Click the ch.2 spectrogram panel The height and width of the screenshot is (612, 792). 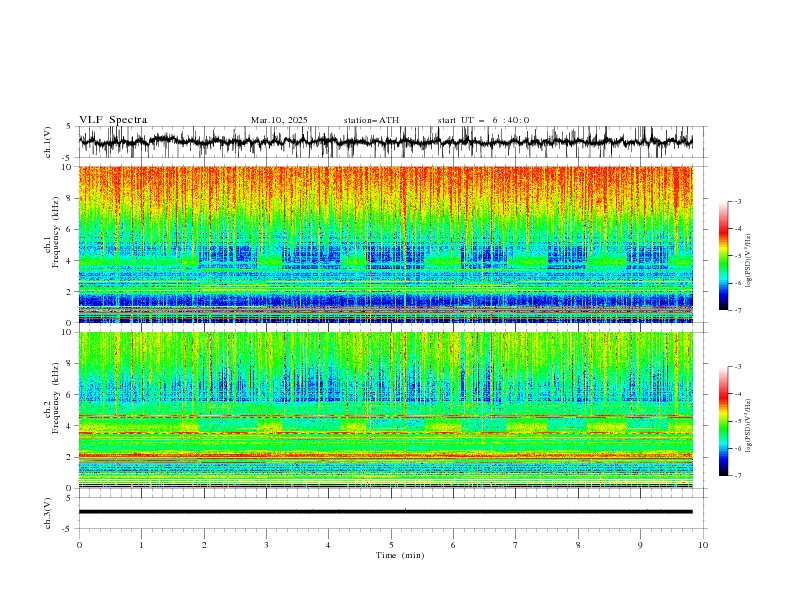tap(385, 410)
